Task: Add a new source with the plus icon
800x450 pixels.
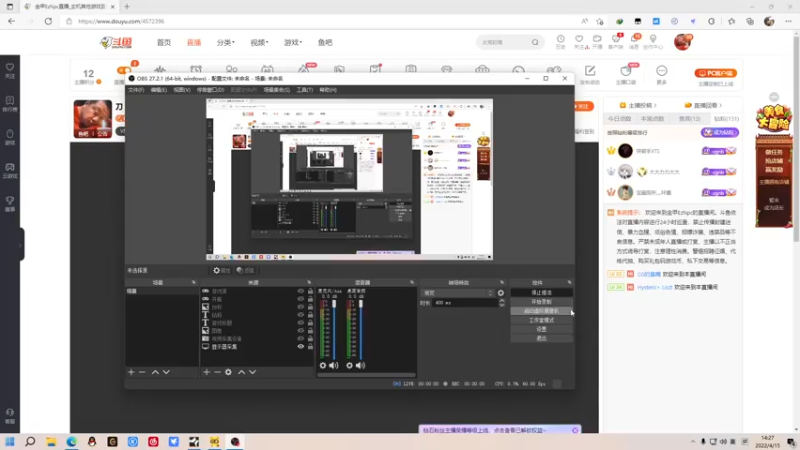Action: (x=206, y=372)
